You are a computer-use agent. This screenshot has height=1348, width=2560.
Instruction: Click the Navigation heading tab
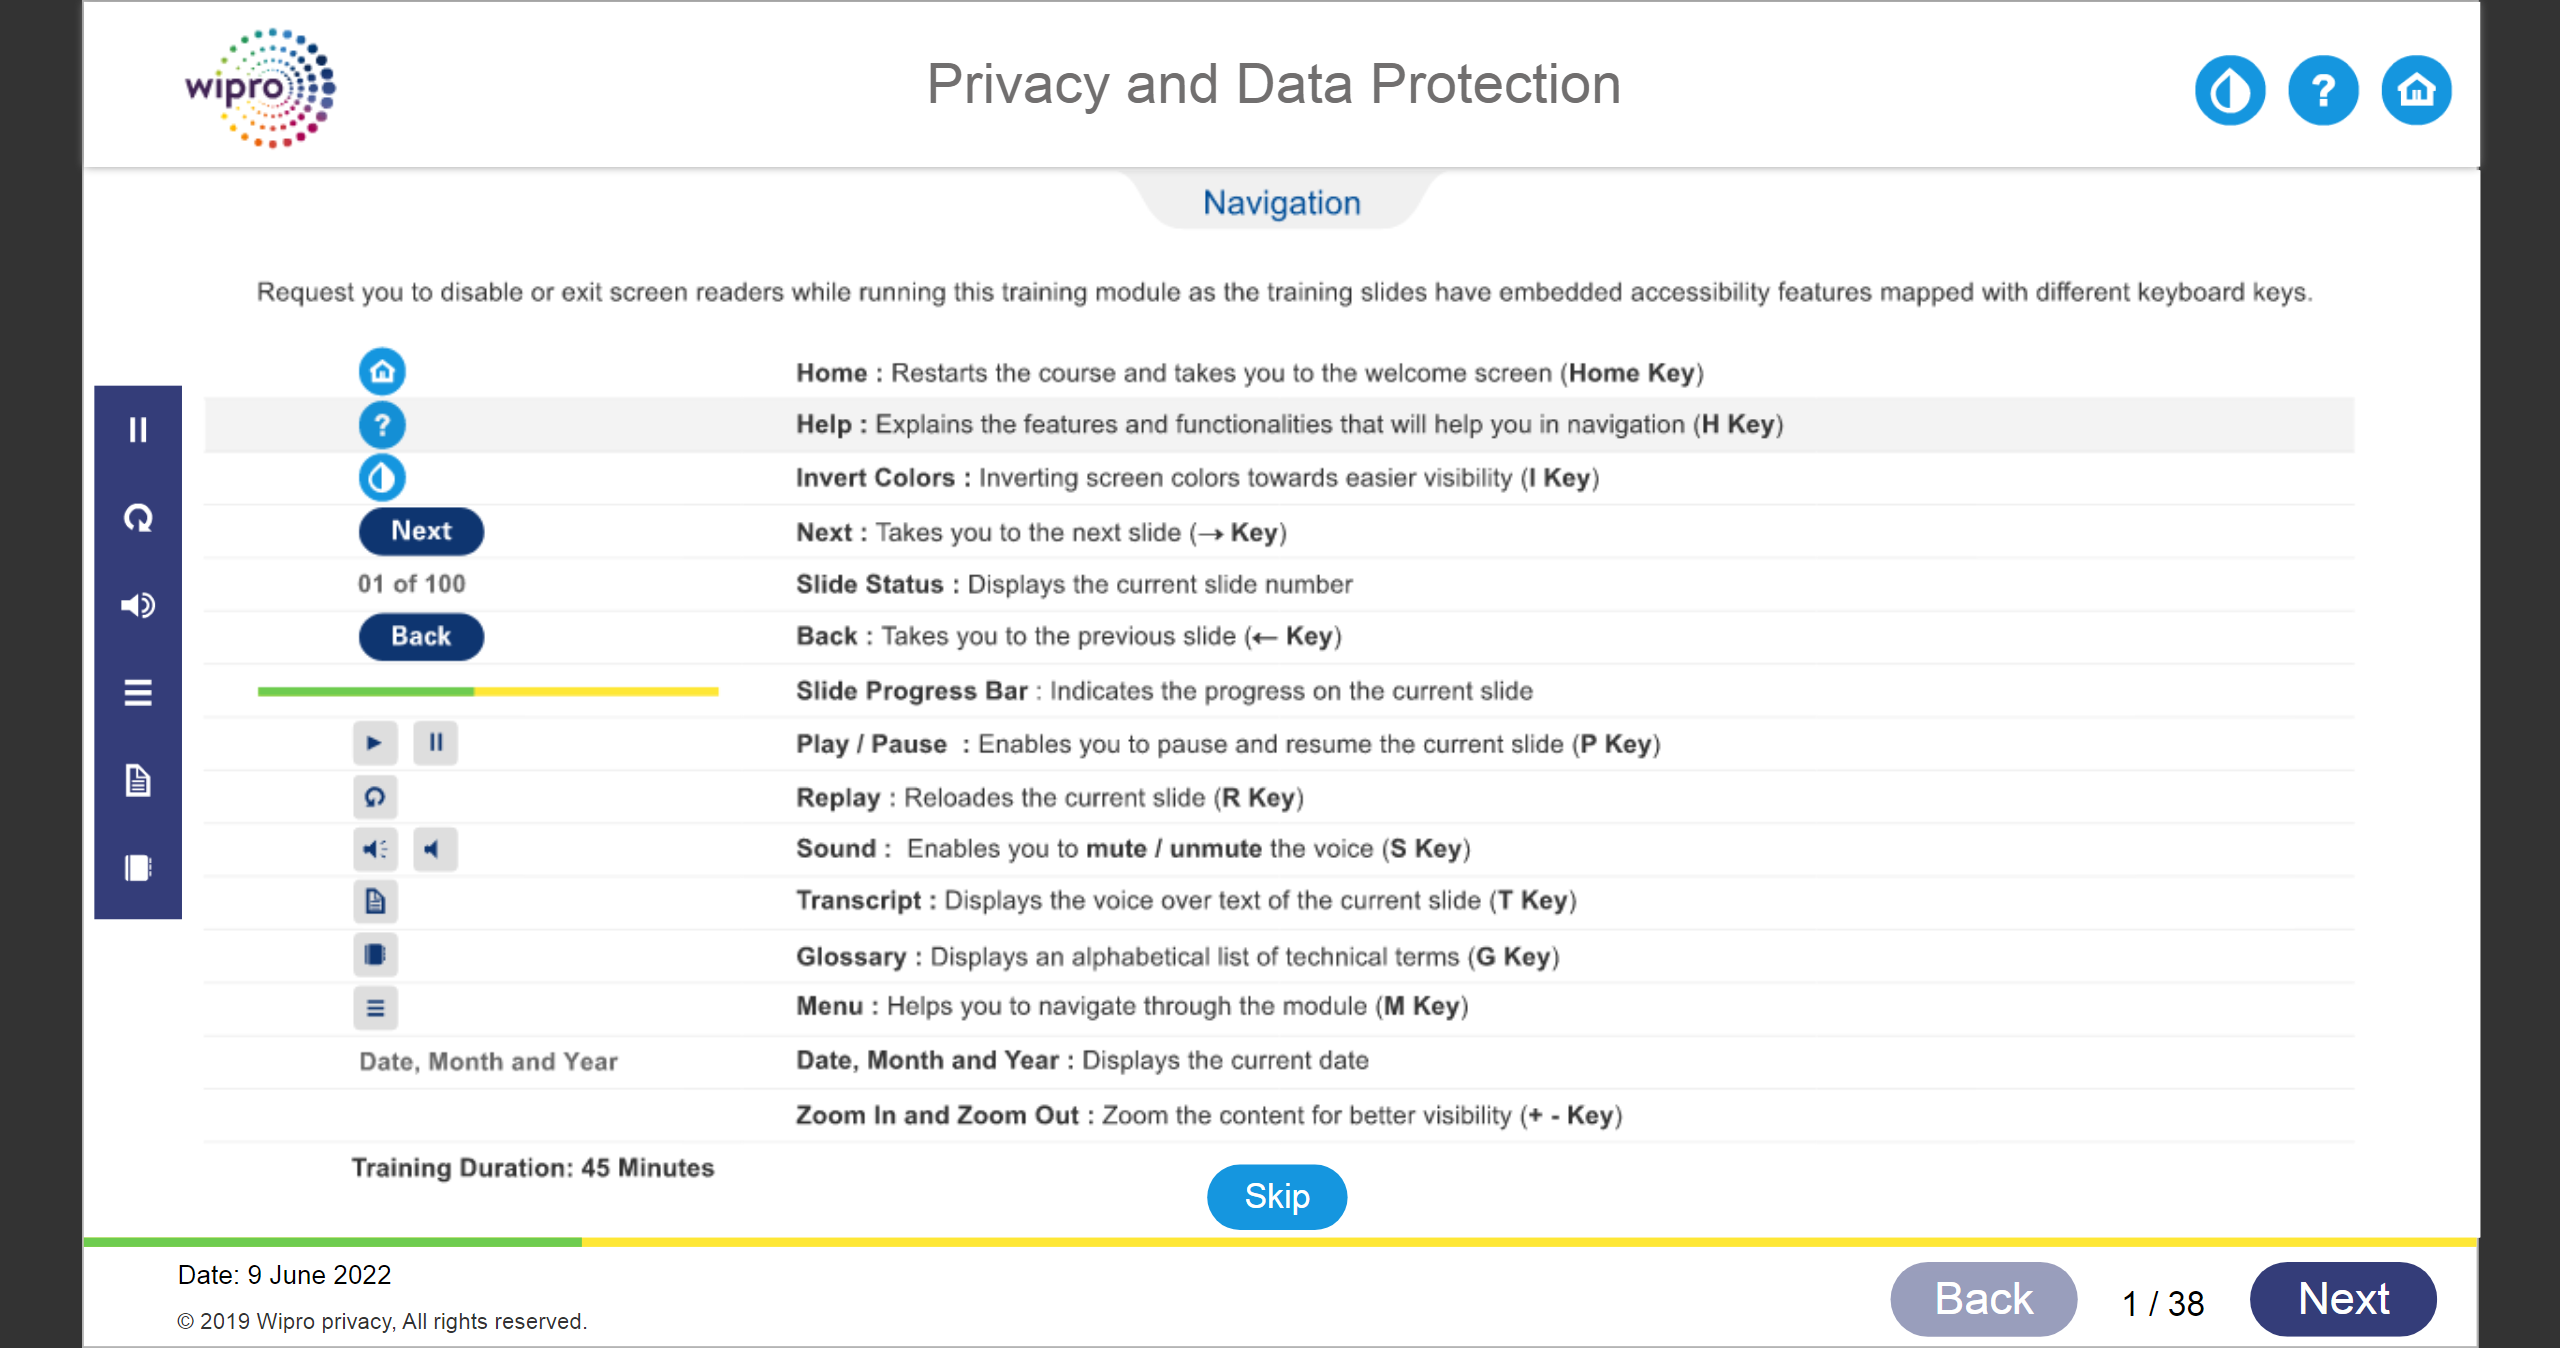[x=1281, y=203]
